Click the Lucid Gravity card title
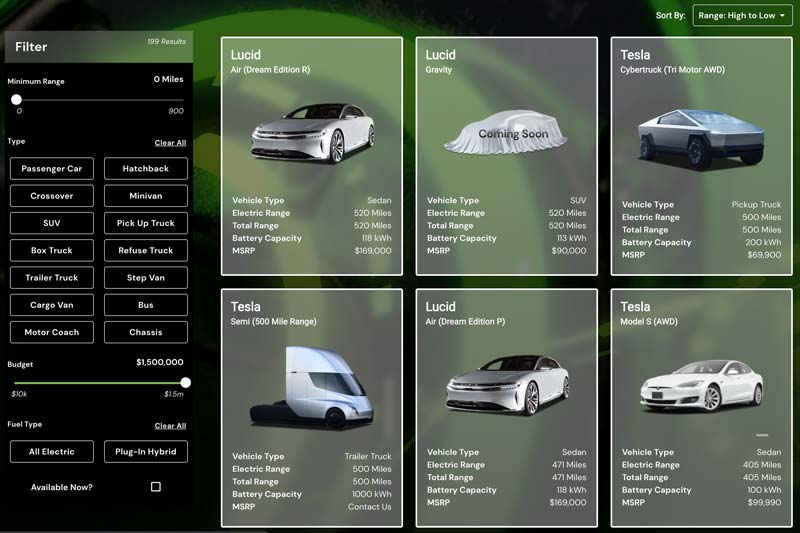 (440, 55)
